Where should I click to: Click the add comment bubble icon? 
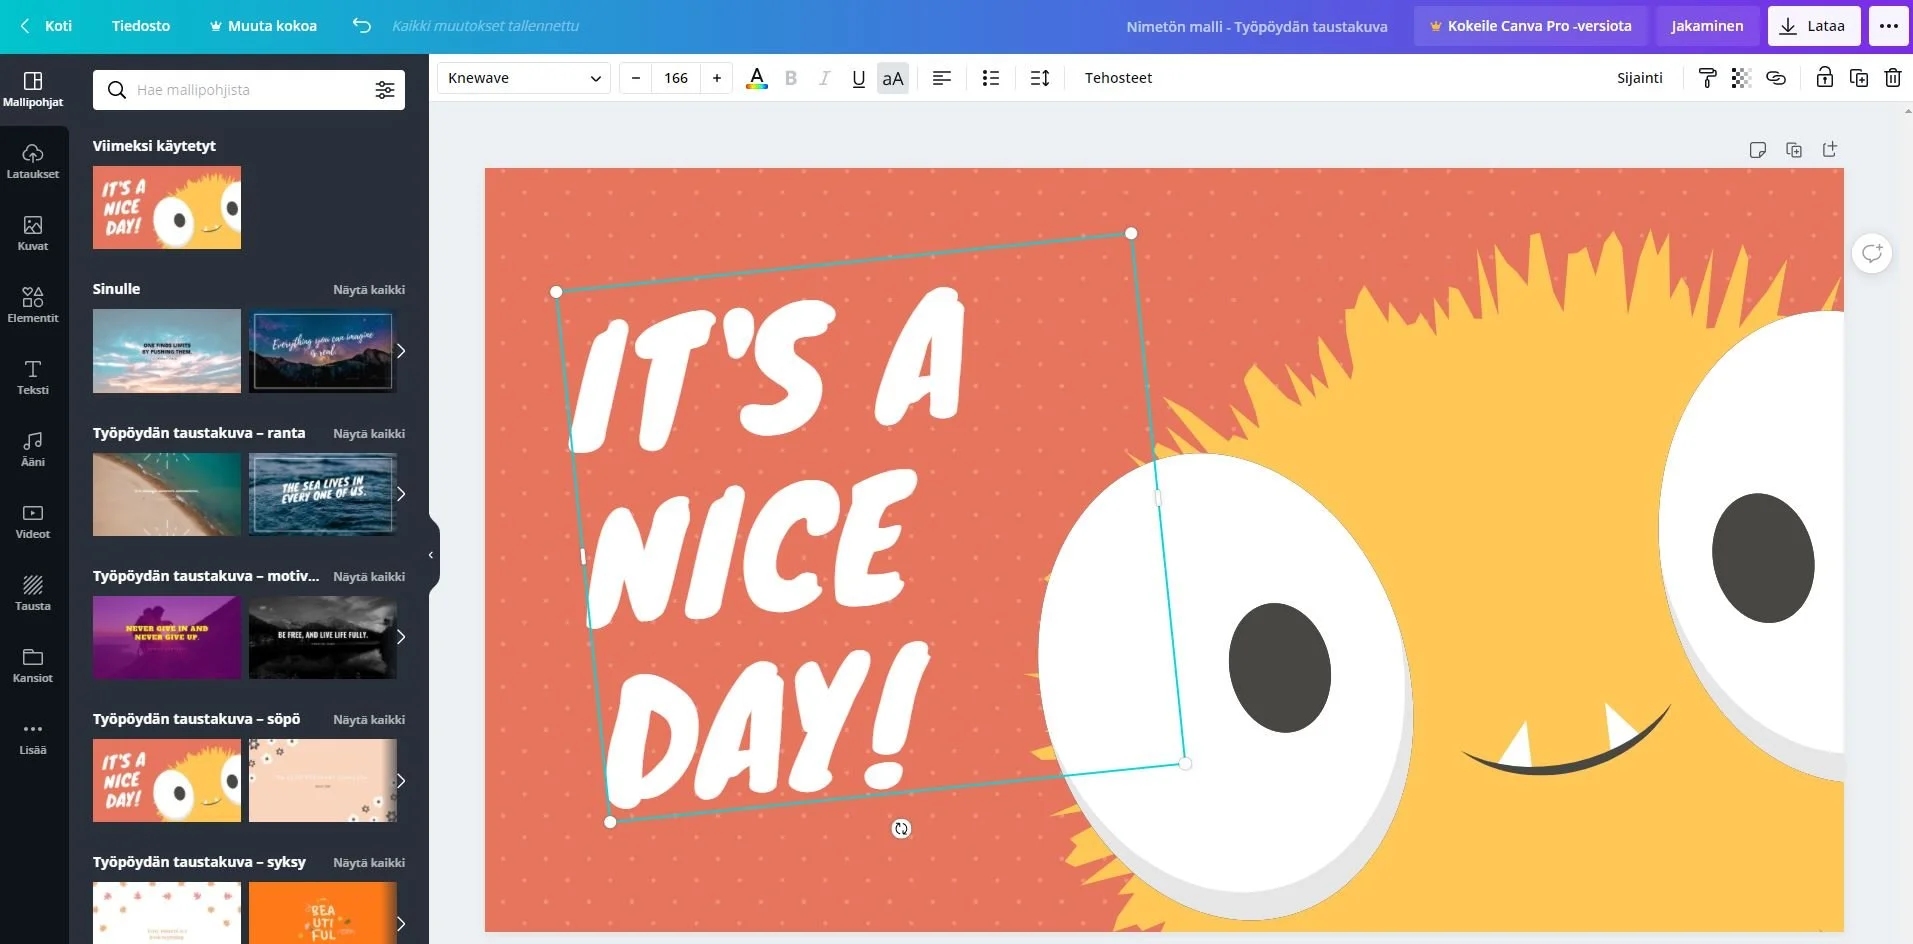[x=1872, y=253]
